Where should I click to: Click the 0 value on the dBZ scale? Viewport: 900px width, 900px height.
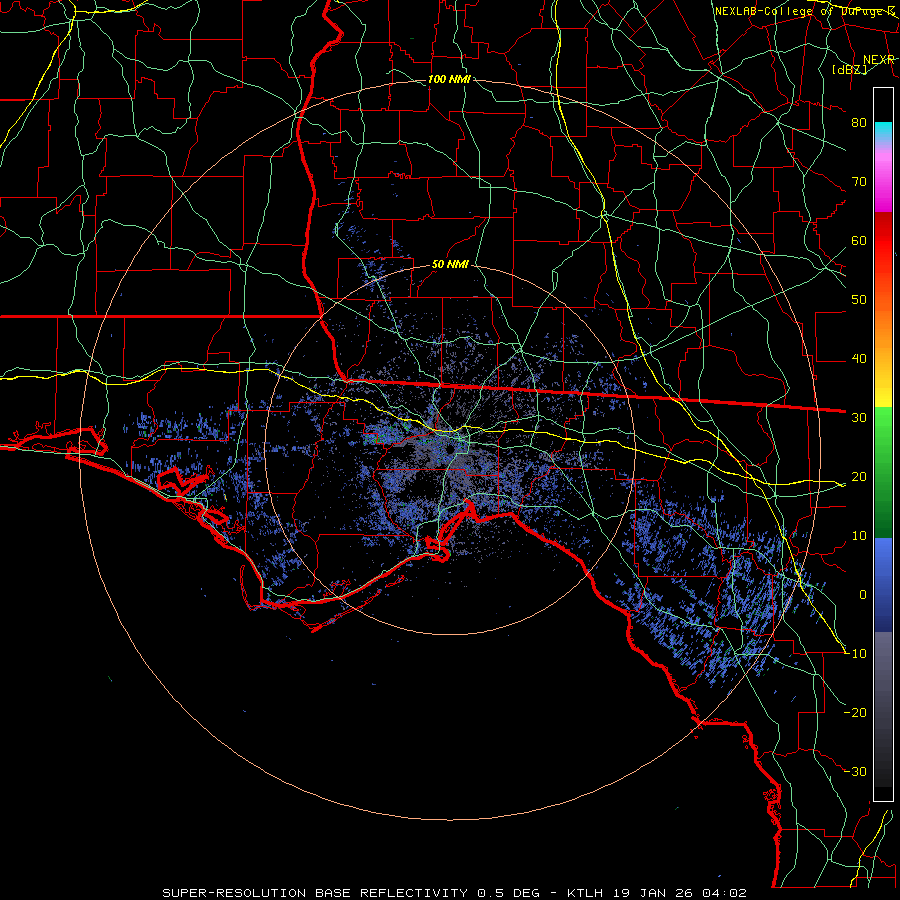[863, 595]
